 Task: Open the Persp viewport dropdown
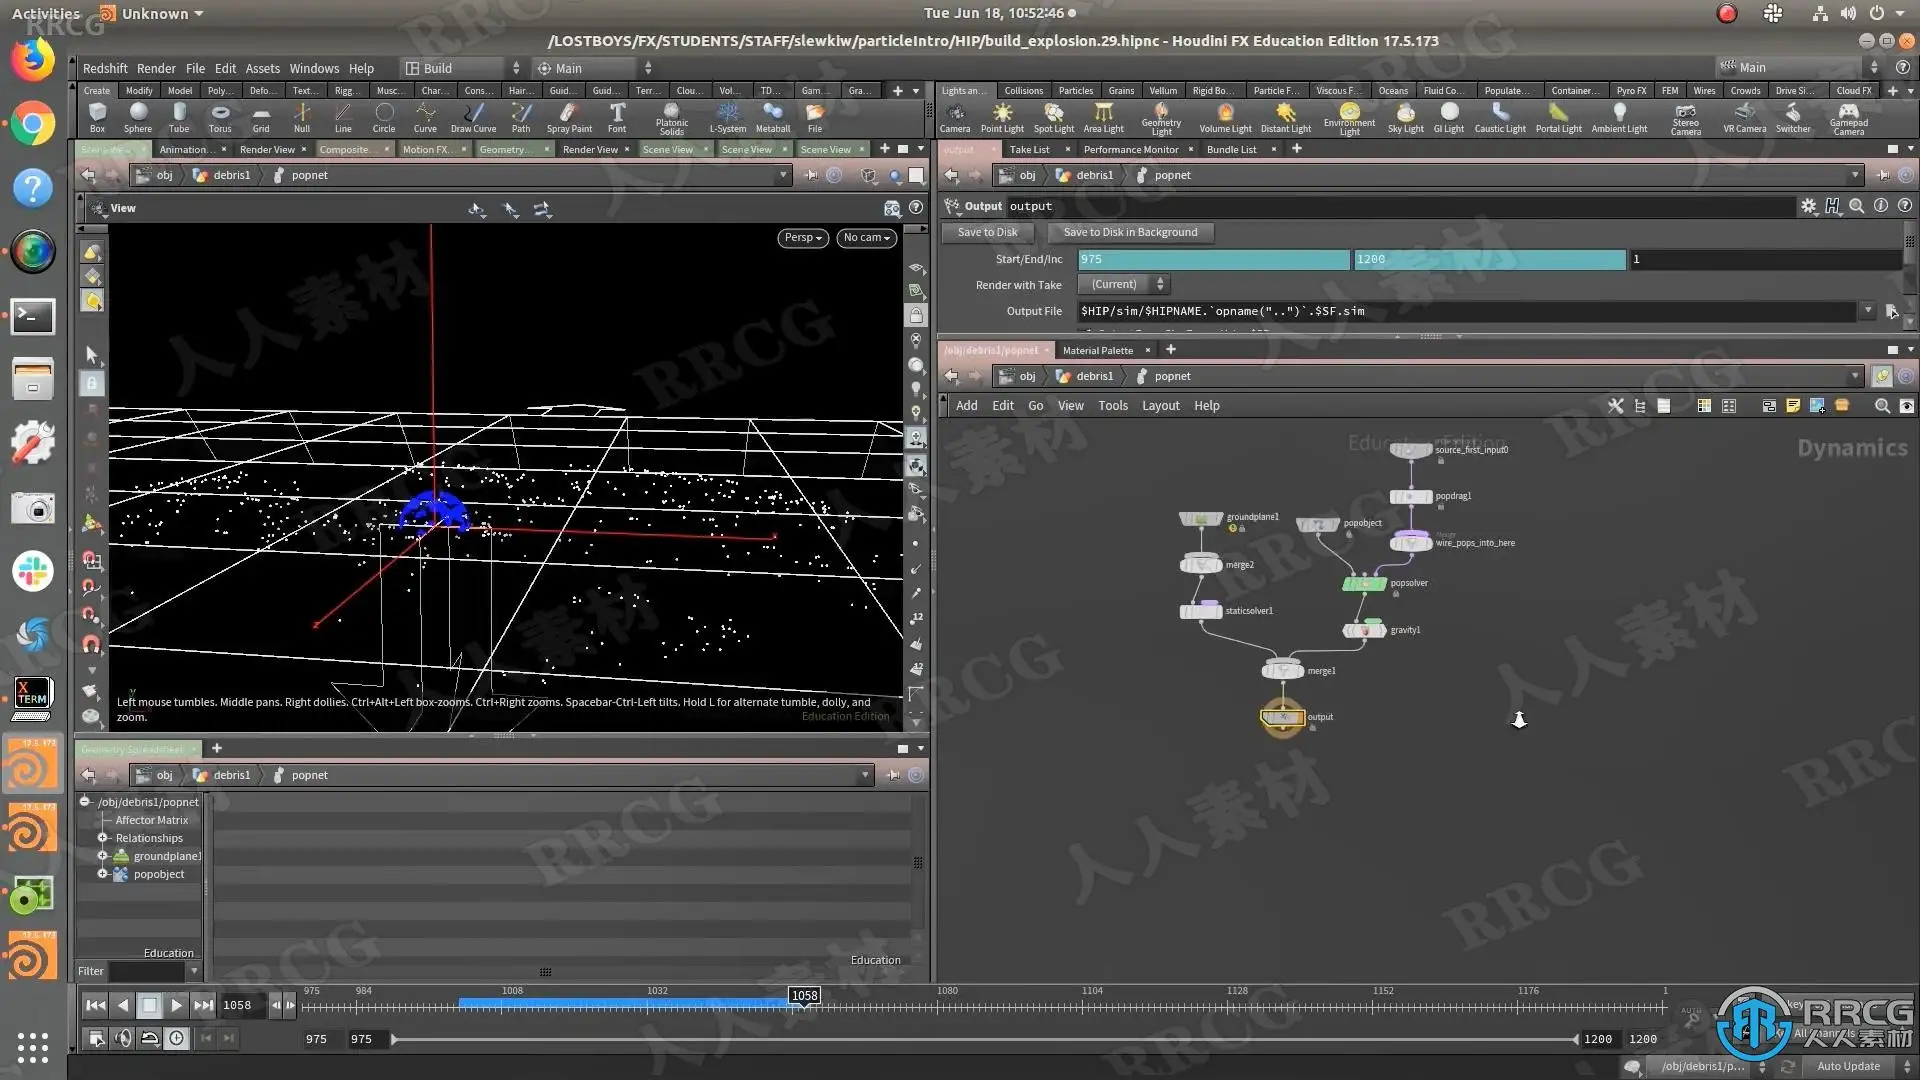coord(803,238)
